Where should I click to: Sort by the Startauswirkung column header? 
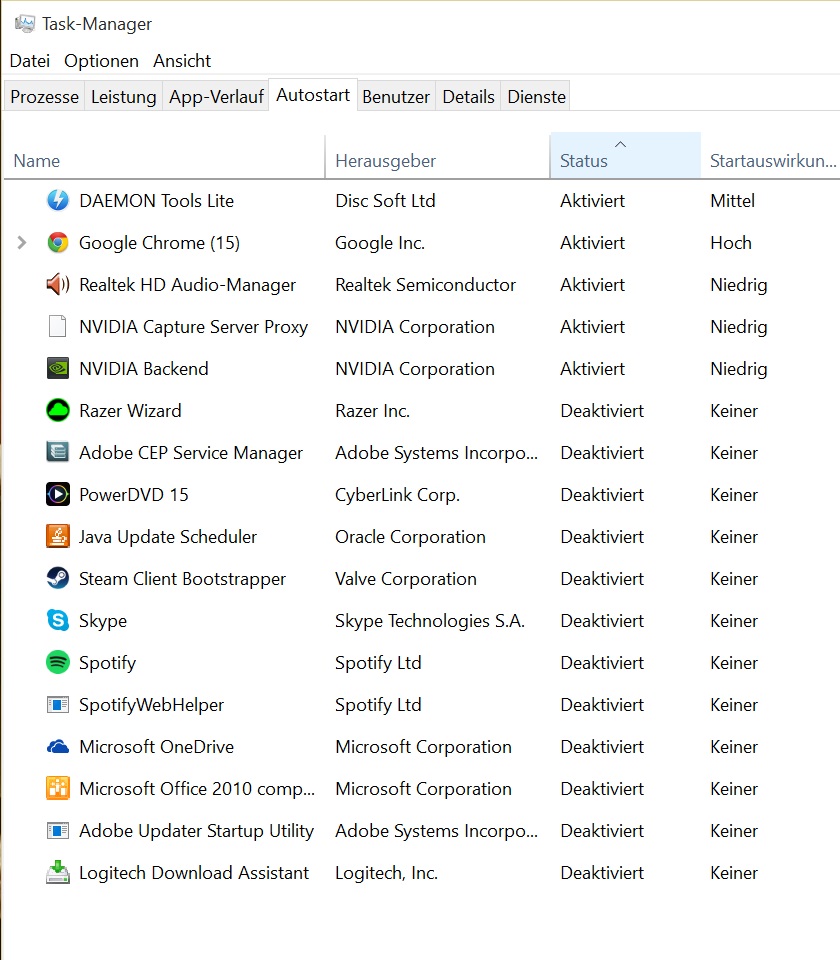[x=773, y=157]
